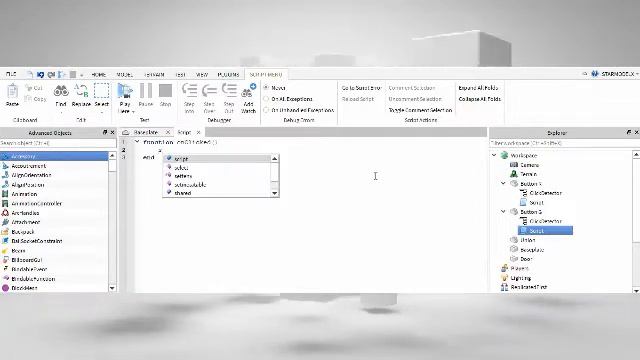This screenshot has height=360, width=640.
Task: Collapse the Workspace node in Explorer
Action: 494,155
